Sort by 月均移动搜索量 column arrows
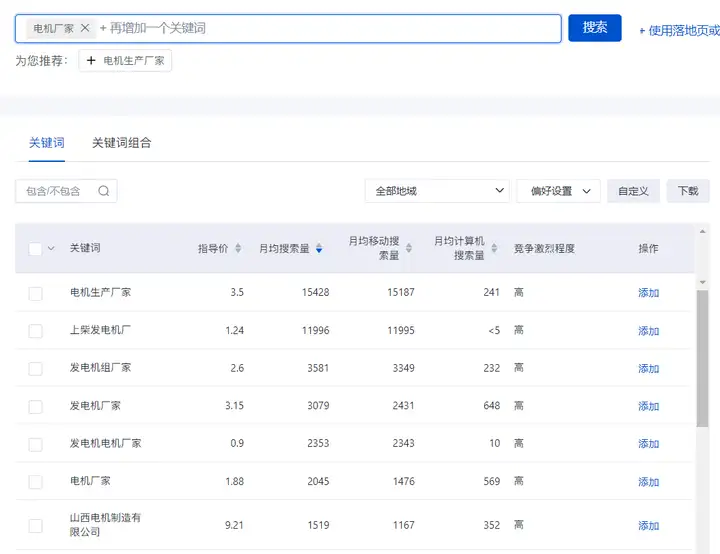The image size is (720, 554). pos(409,248)
